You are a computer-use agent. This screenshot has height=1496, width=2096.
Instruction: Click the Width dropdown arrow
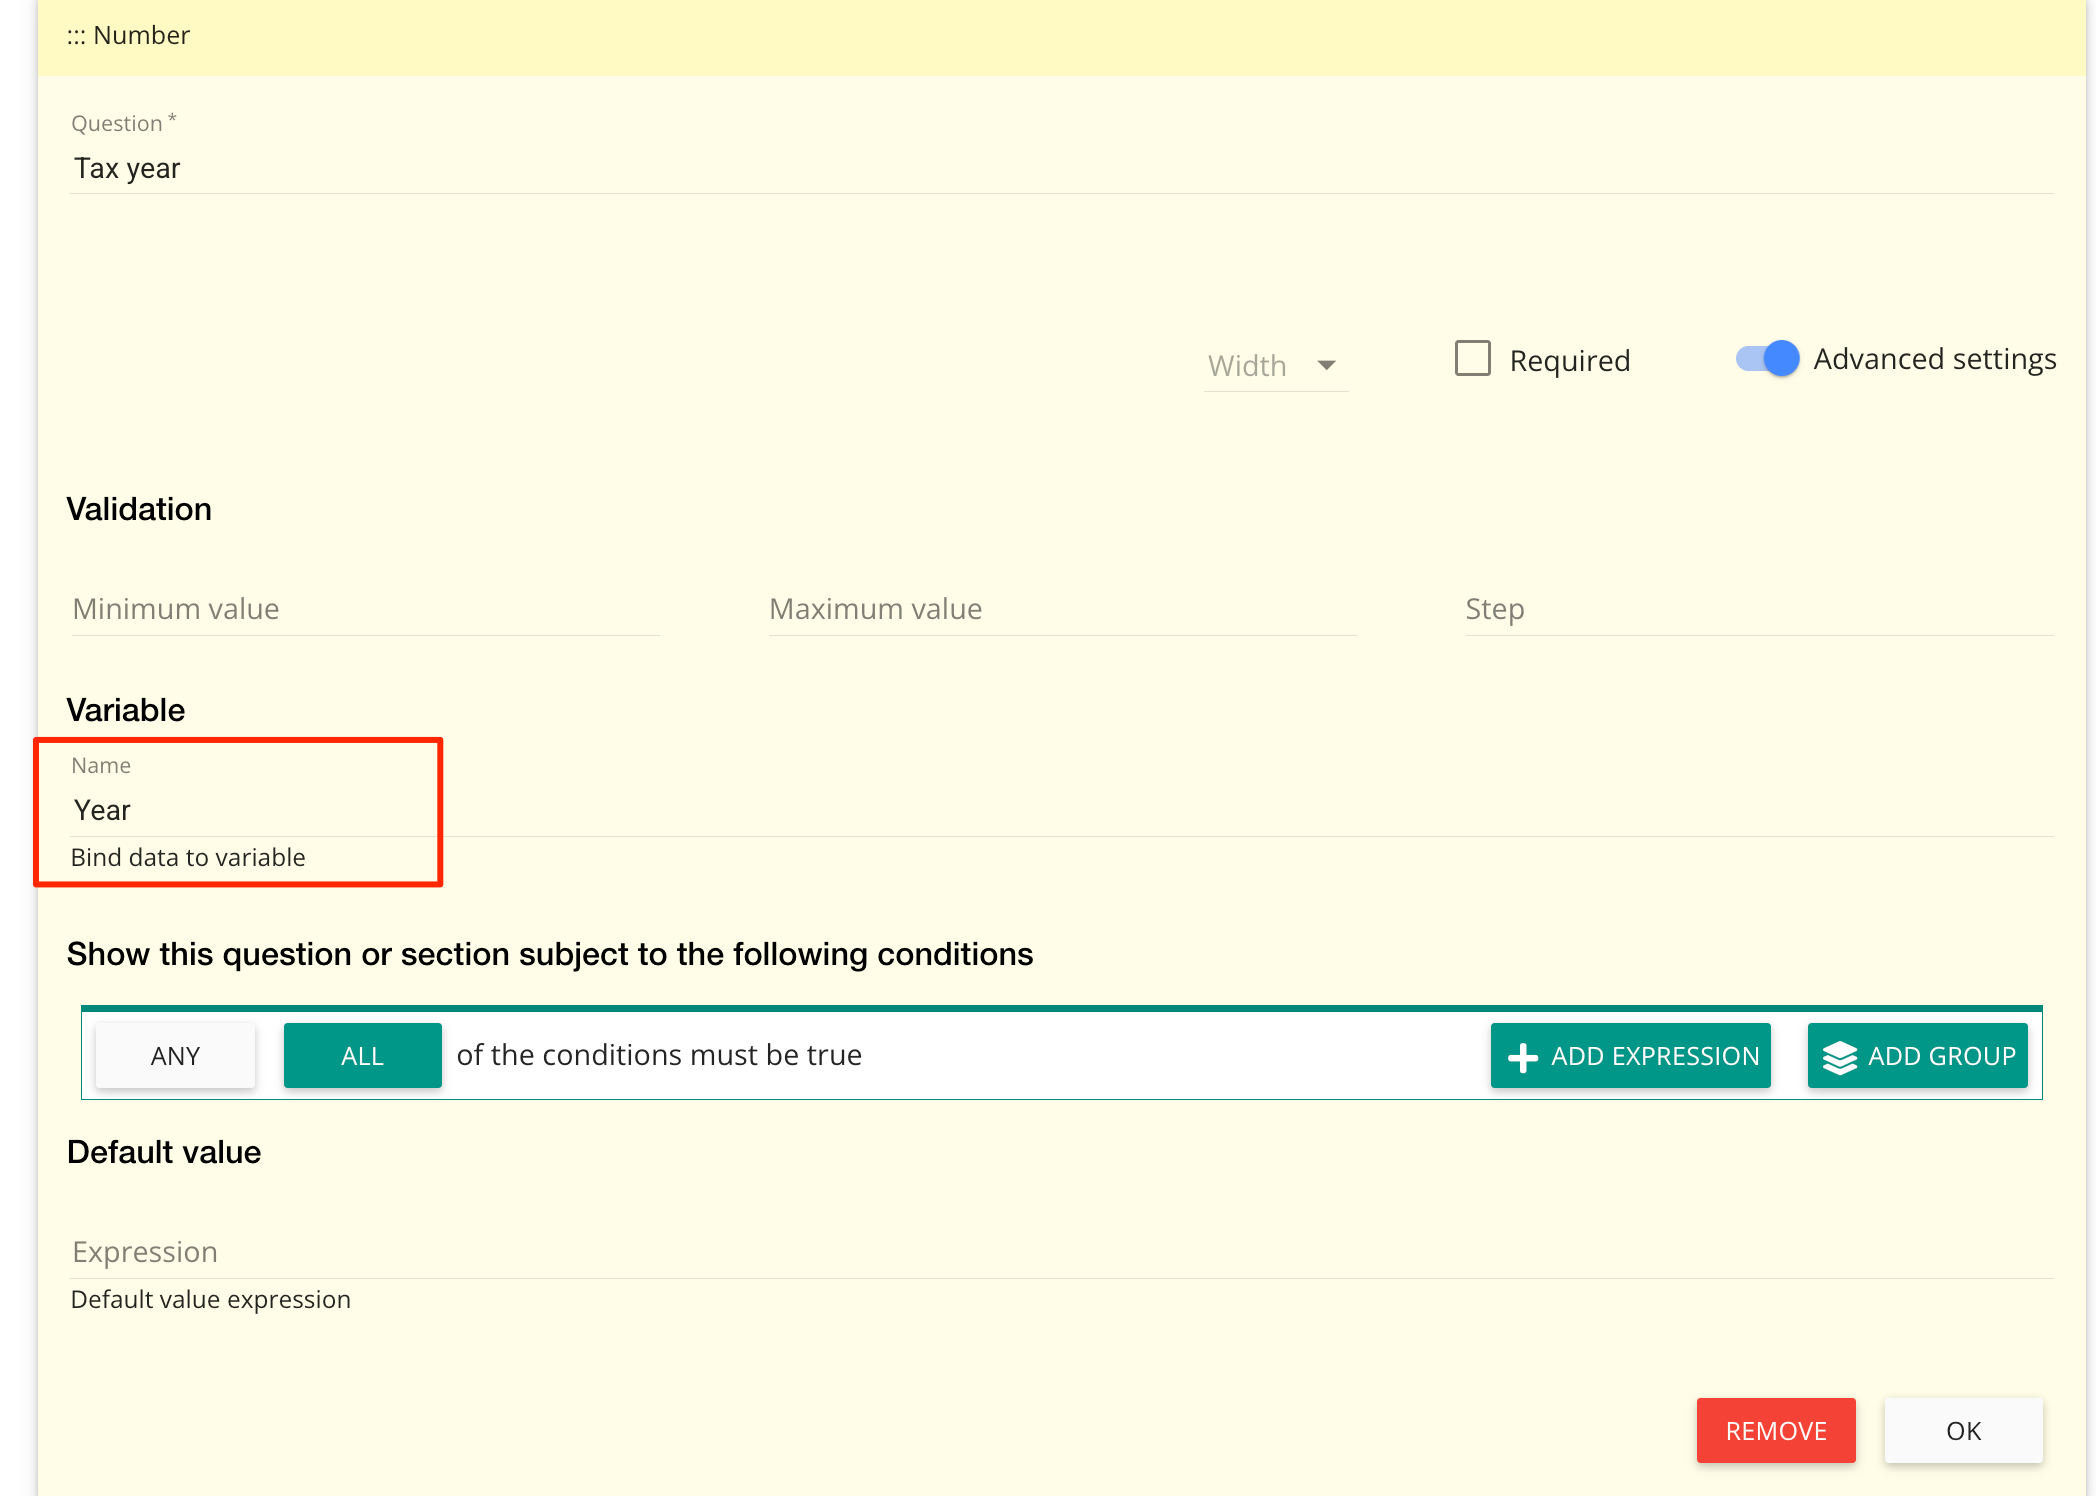[1327, 366]
